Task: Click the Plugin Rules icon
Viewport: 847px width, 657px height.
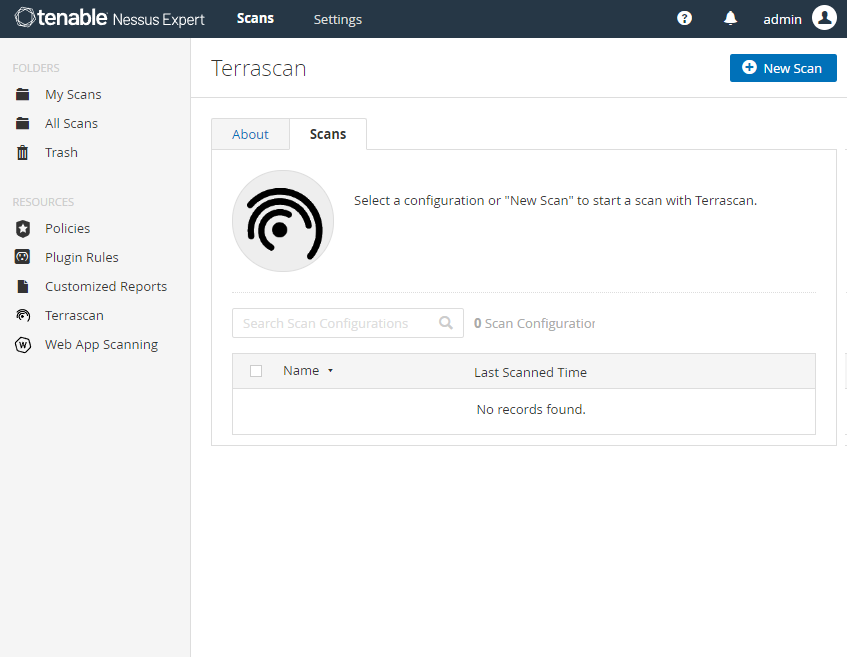Action: point(23,258)
